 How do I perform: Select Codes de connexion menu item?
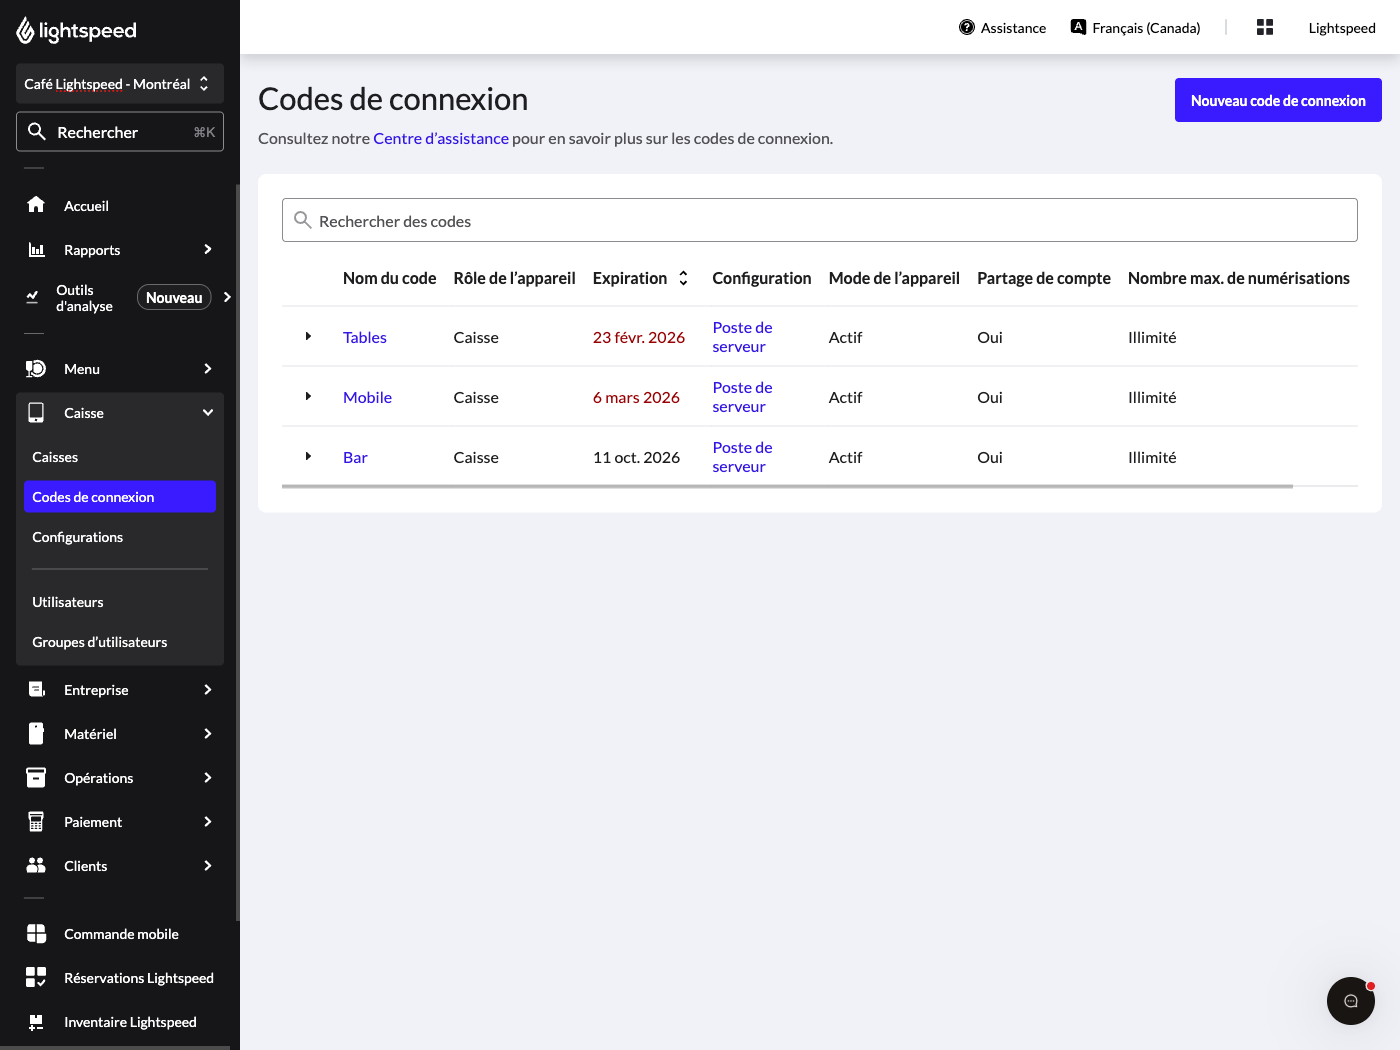click(x=120, y=497)
